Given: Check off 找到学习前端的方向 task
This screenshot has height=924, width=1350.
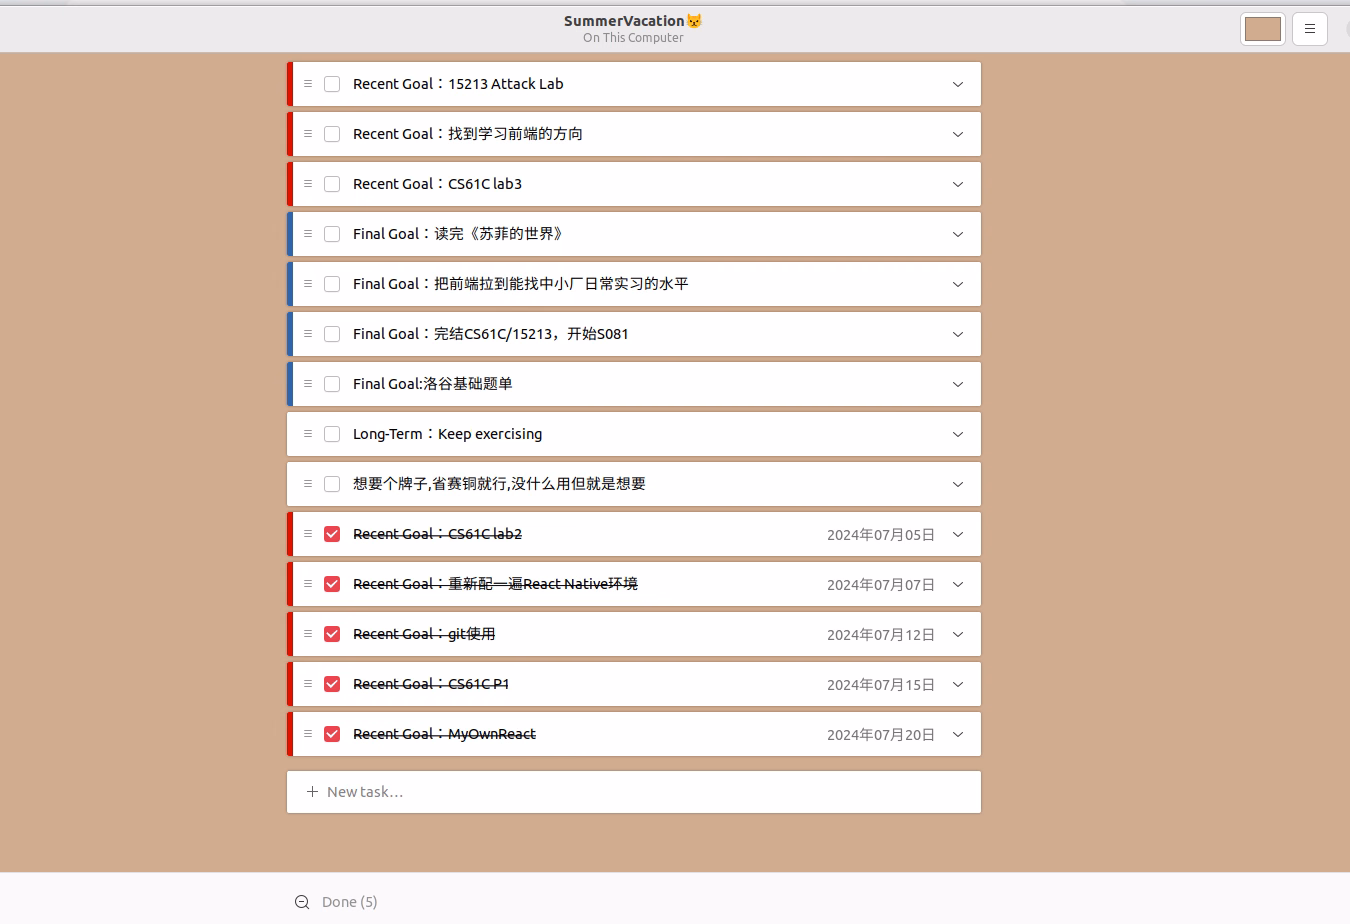Looking at the screenshot, I should tap(332, 134).
